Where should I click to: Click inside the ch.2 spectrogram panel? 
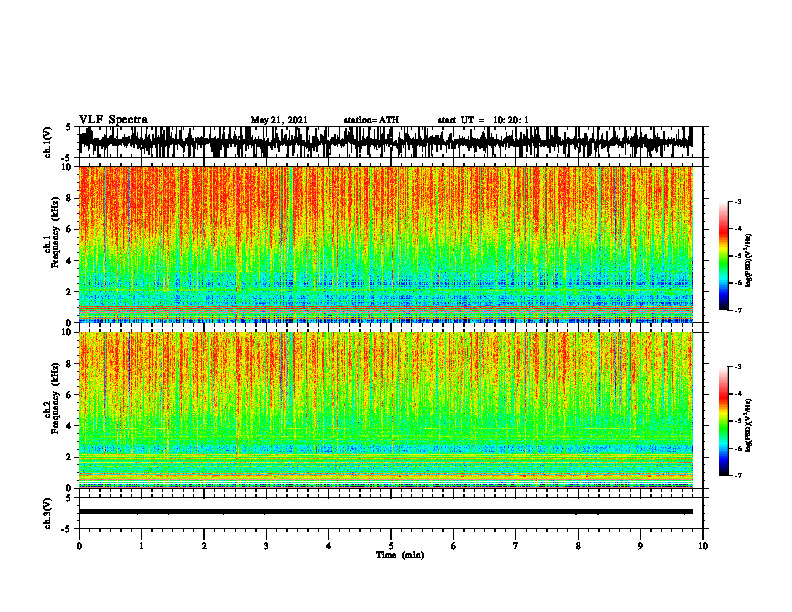[386, 410]
